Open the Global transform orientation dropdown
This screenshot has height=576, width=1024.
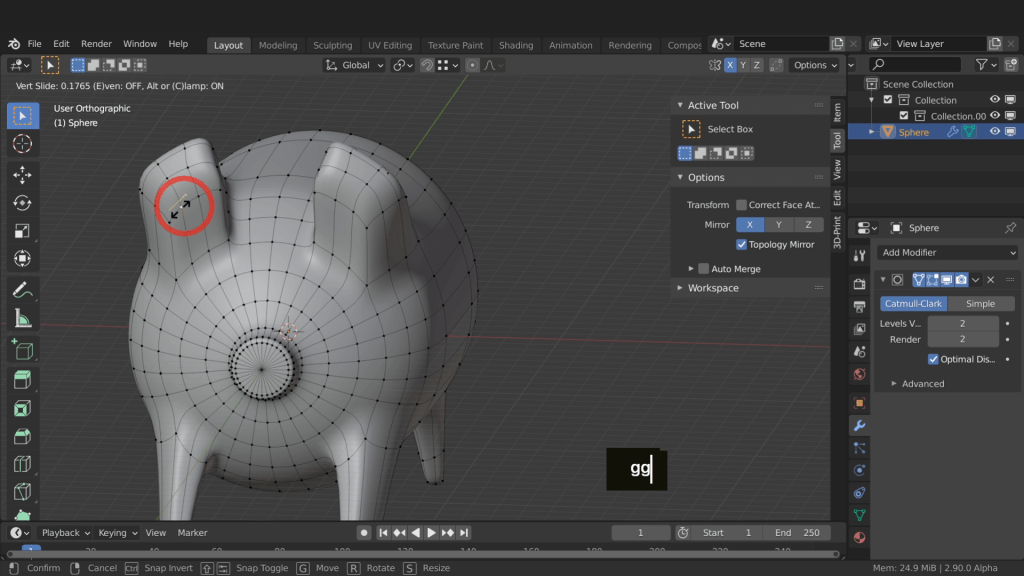point(354,65)
